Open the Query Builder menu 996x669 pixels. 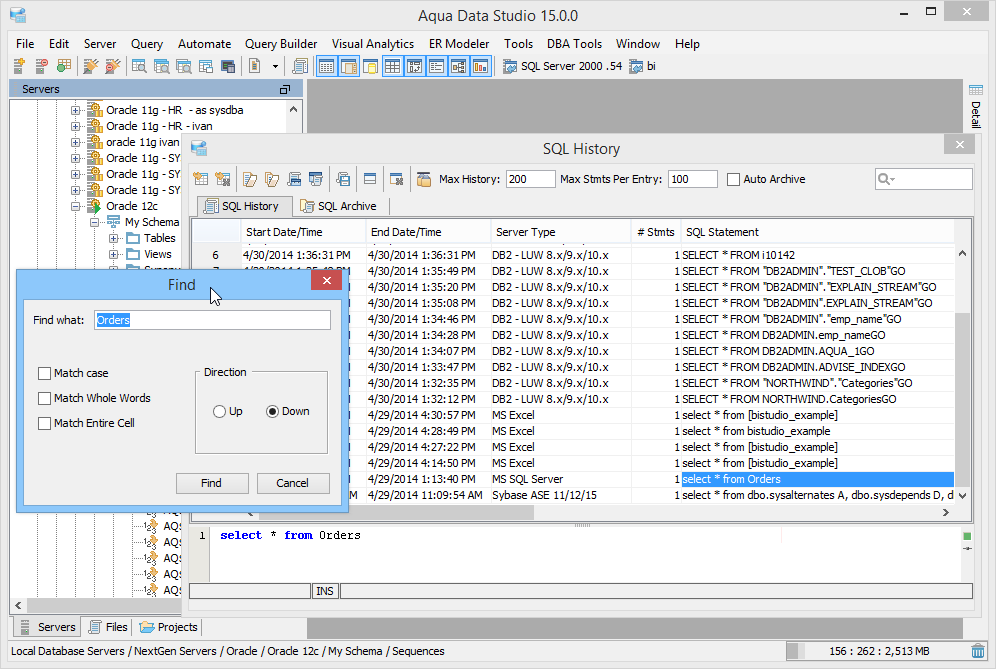[281, 44]
